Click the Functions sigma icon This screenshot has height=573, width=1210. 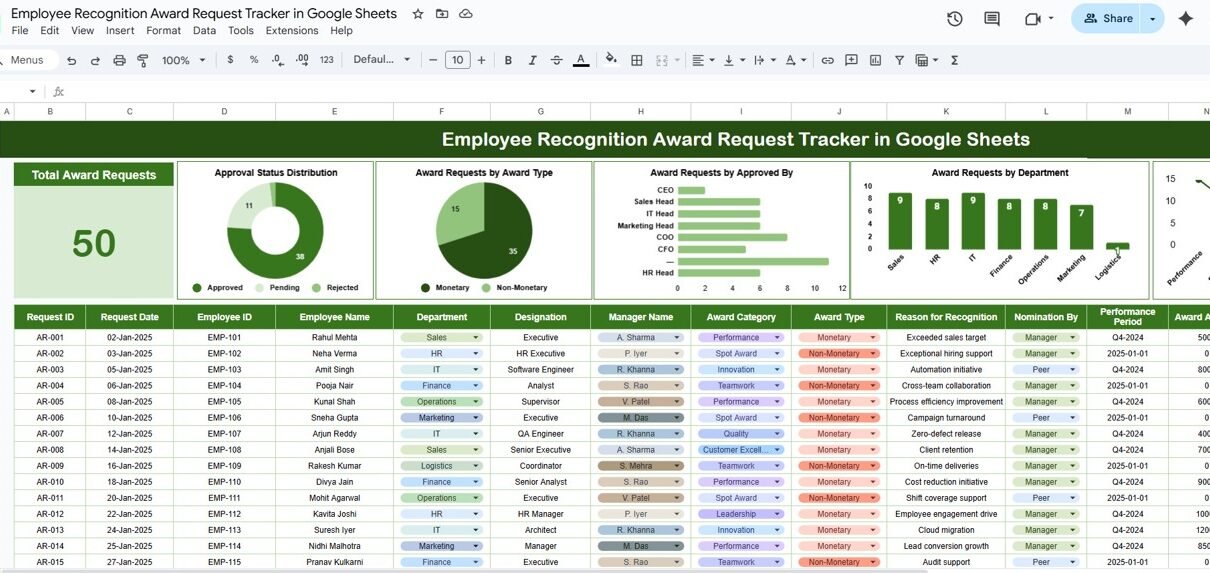954,60
